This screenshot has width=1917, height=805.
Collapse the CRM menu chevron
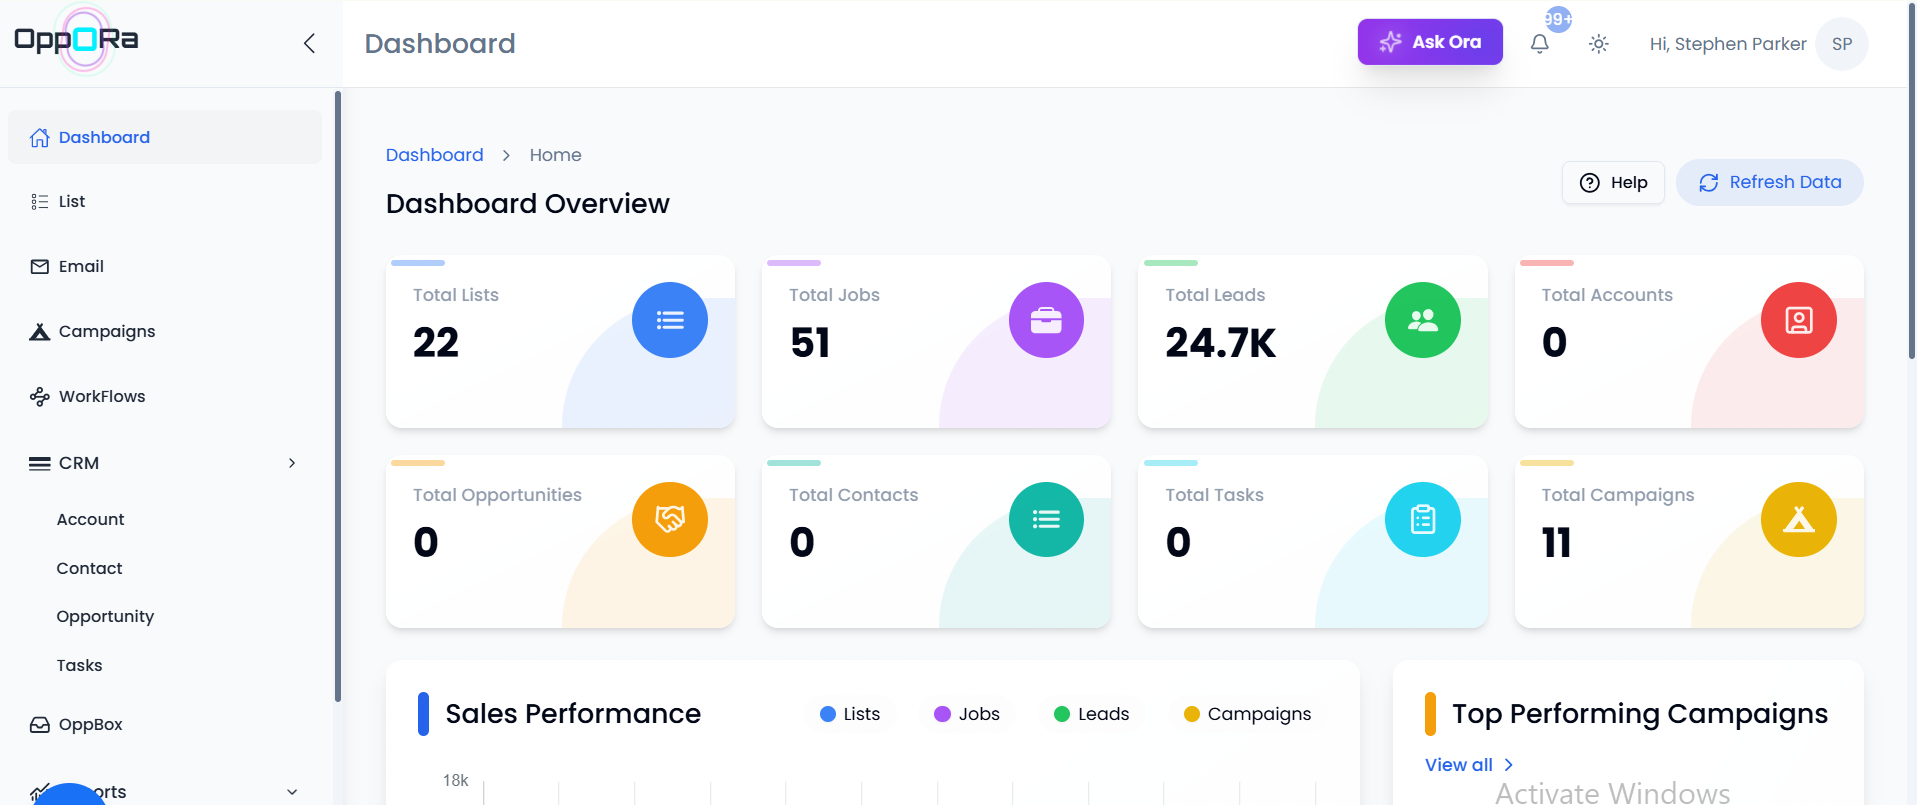[x=292, y=463]
